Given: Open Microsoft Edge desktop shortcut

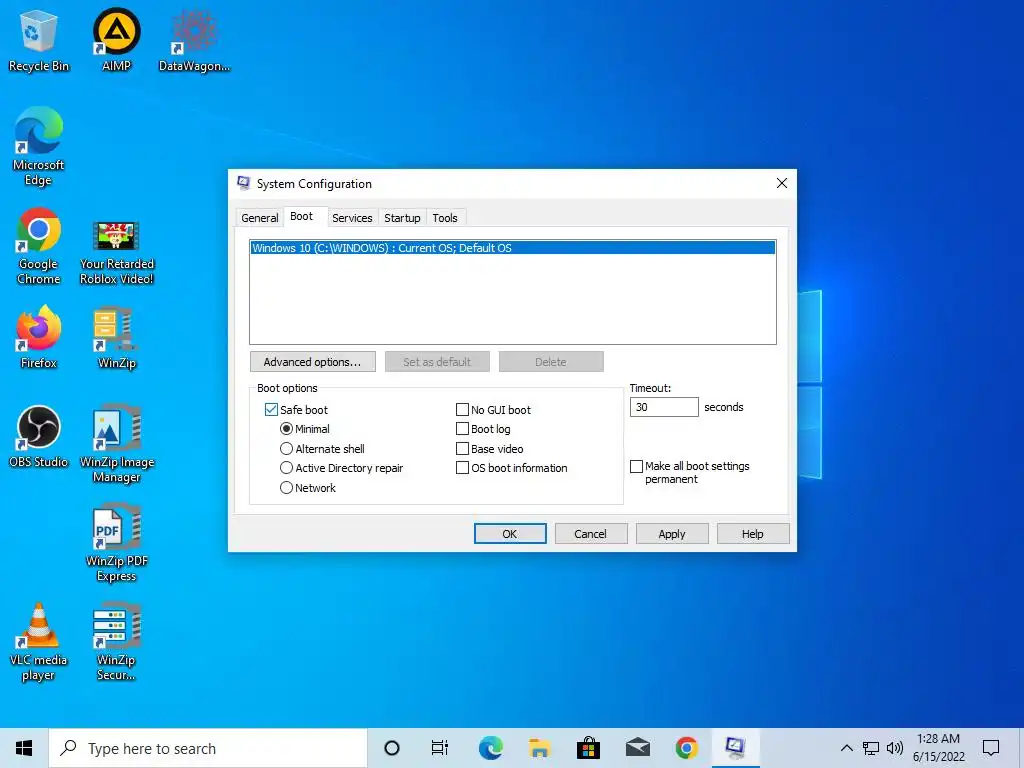Looking at the screenshot, I should click(39, 146).
